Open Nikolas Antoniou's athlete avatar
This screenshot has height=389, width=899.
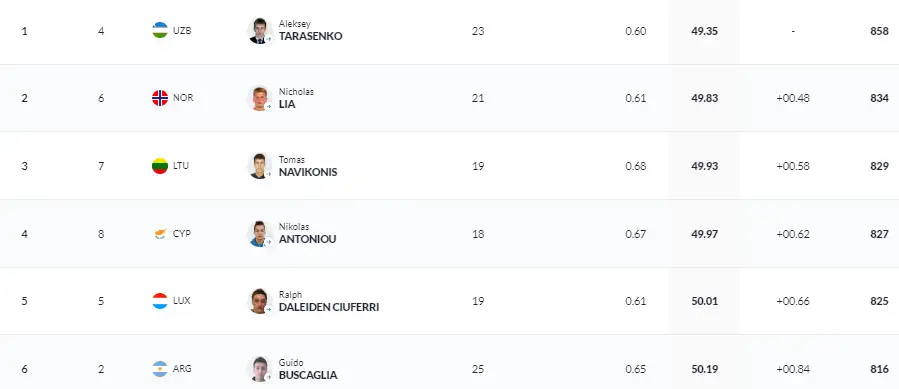(x=260, y=234)
